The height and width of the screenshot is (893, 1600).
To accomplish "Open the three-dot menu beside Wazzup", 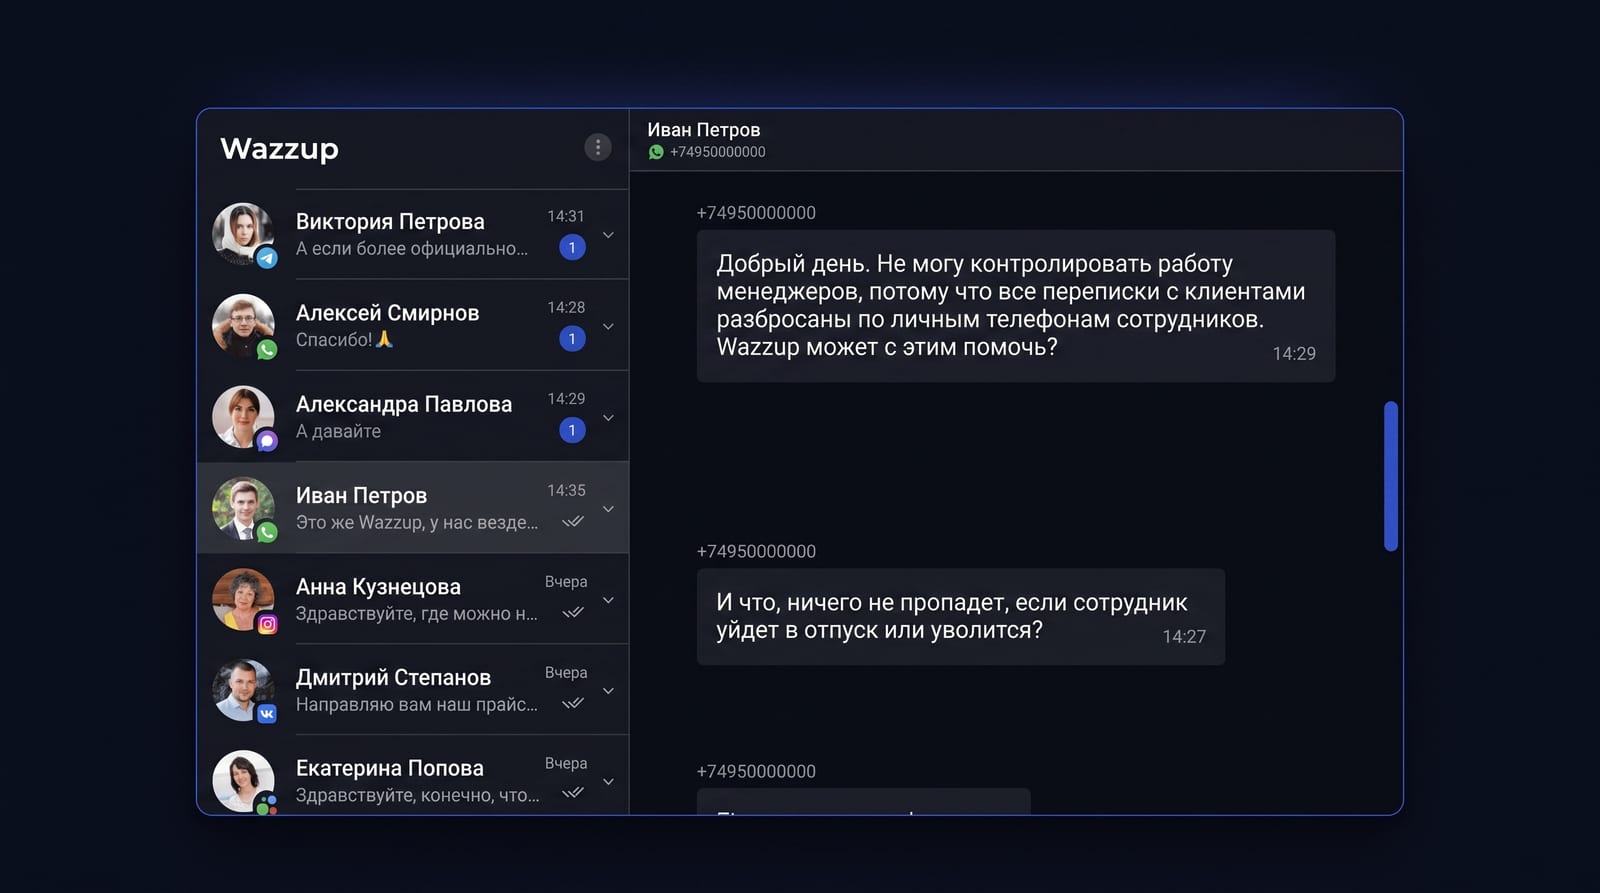I will tap(598, 147).
